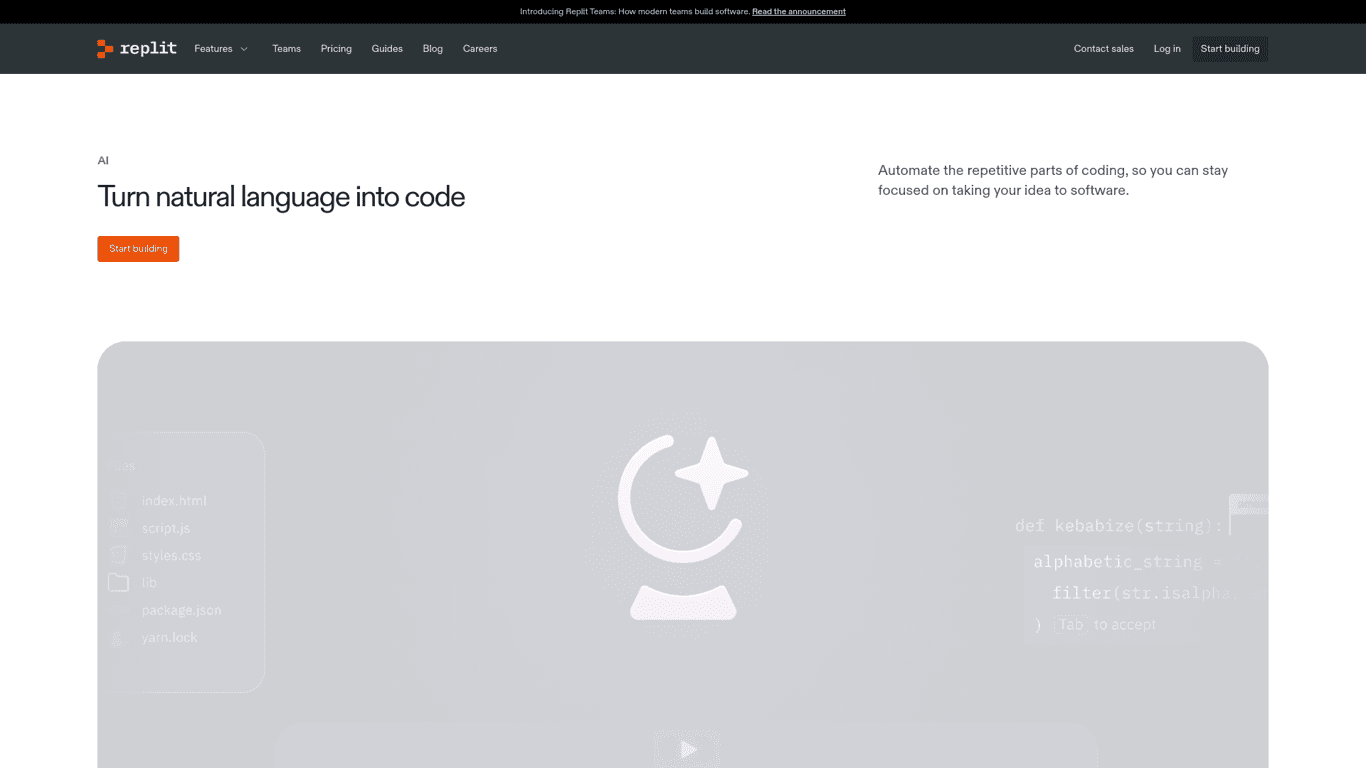Click the styles.css file icon
This screenshot has height=768, width=1366.
pyautogui.click(x=119, y=555)
